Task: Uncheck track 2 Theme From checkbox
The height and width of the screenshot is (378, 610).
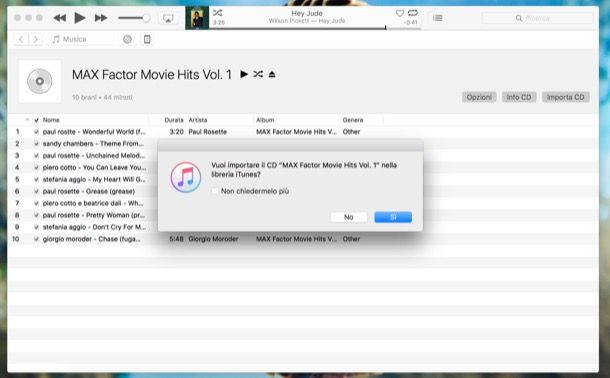Action: [x=36, y=144]
